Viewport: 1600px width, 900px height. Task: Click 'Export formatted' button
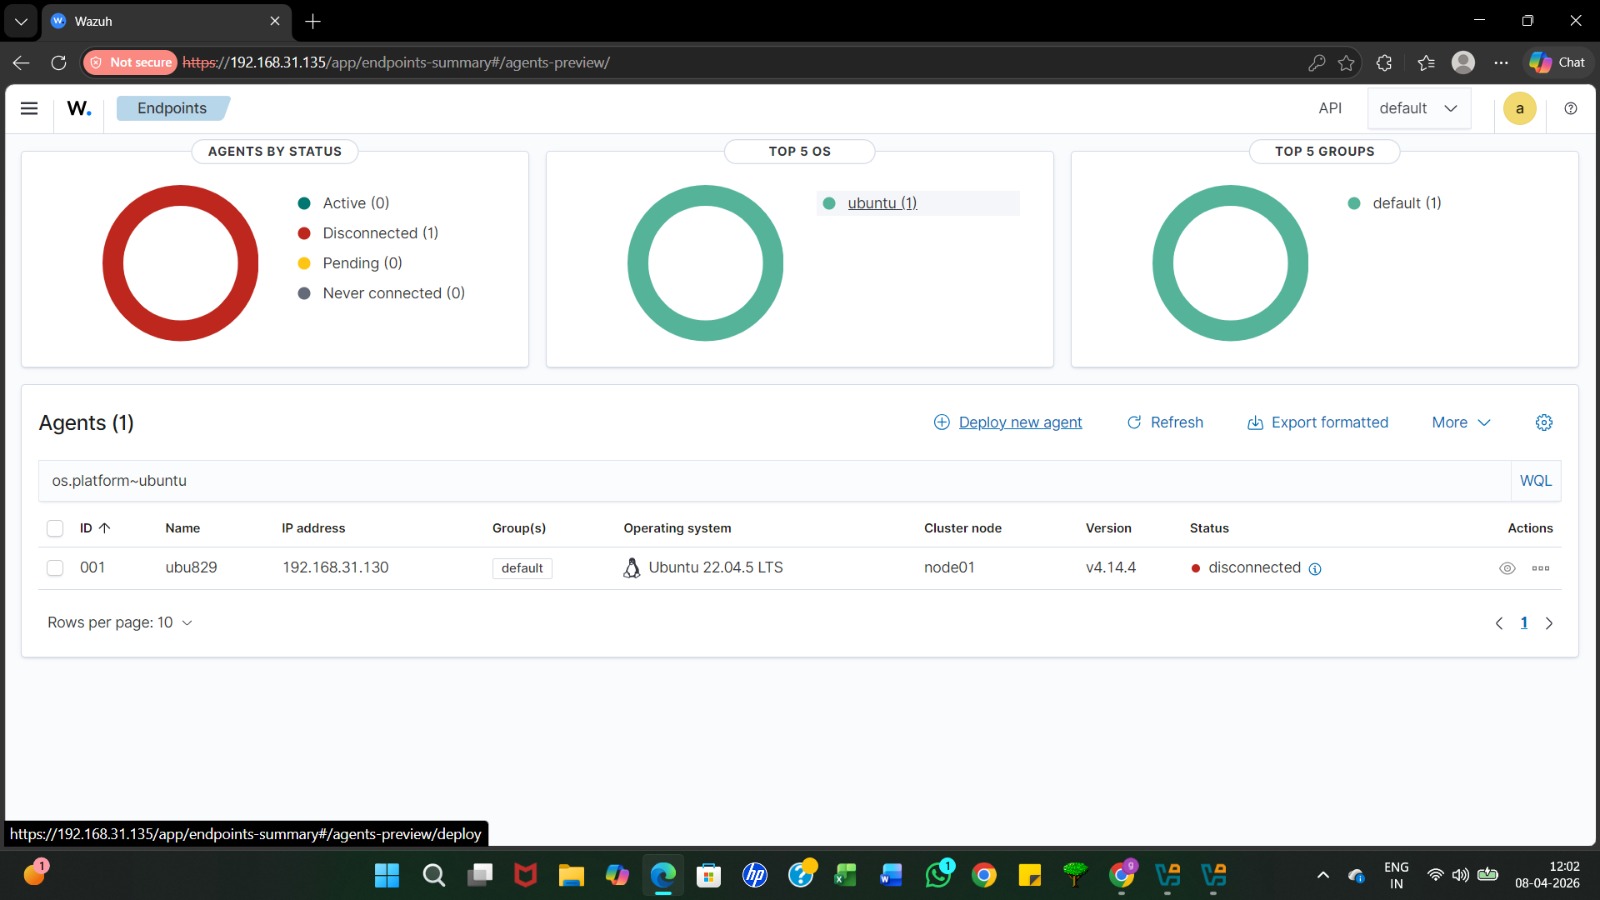pos(1318,422)
